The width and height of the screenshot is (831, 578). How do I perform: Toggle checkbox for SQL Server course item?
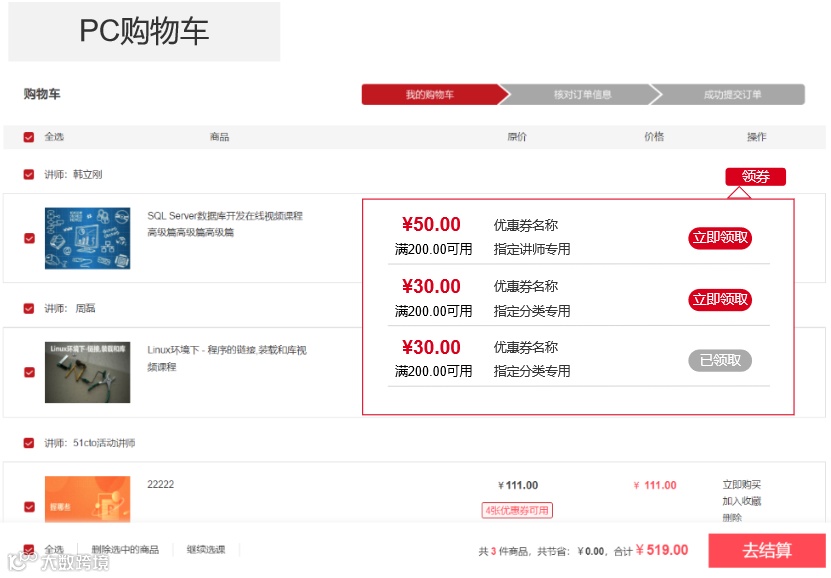pyautogui.click(x=29, y=238)
